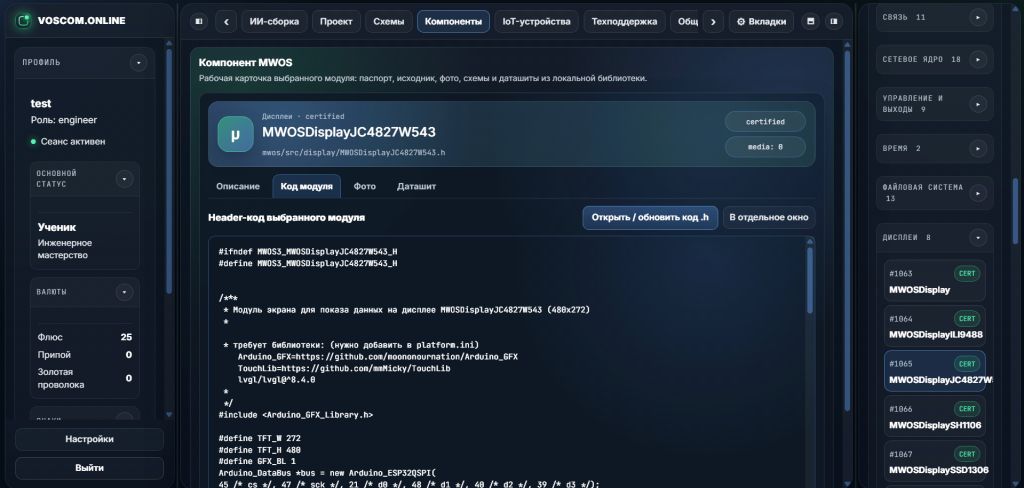
Task: Click Открыть / обновить код .h button
Action: (x=650, y=218)
